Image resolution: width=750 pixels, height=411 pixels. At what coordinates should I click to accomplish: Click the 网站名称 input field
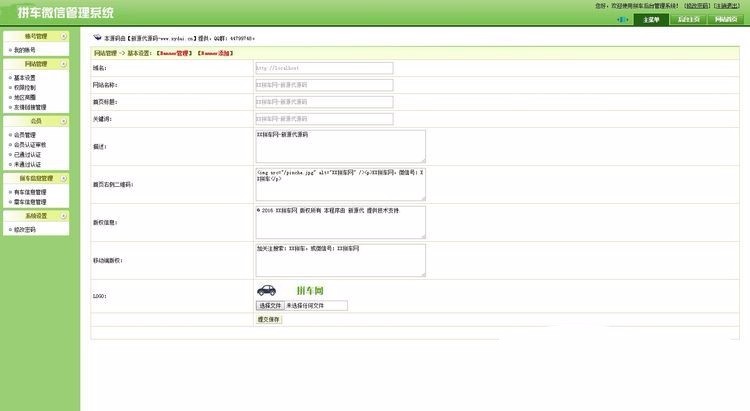[x=324, y=85]
